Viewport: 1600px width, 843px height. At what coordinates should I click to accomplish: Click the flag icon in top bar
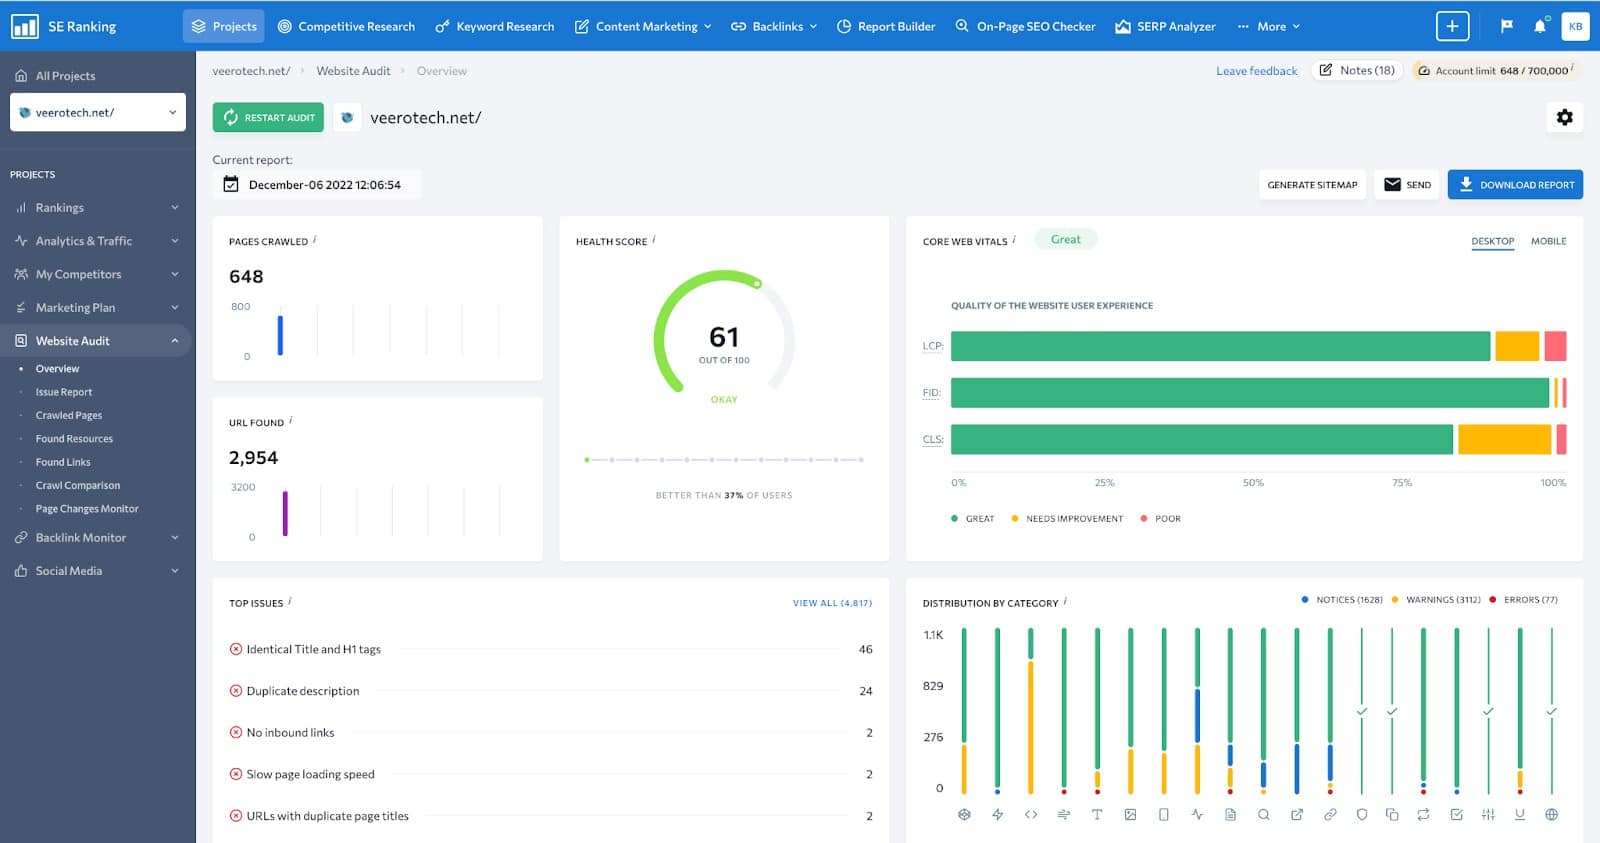1506,26
